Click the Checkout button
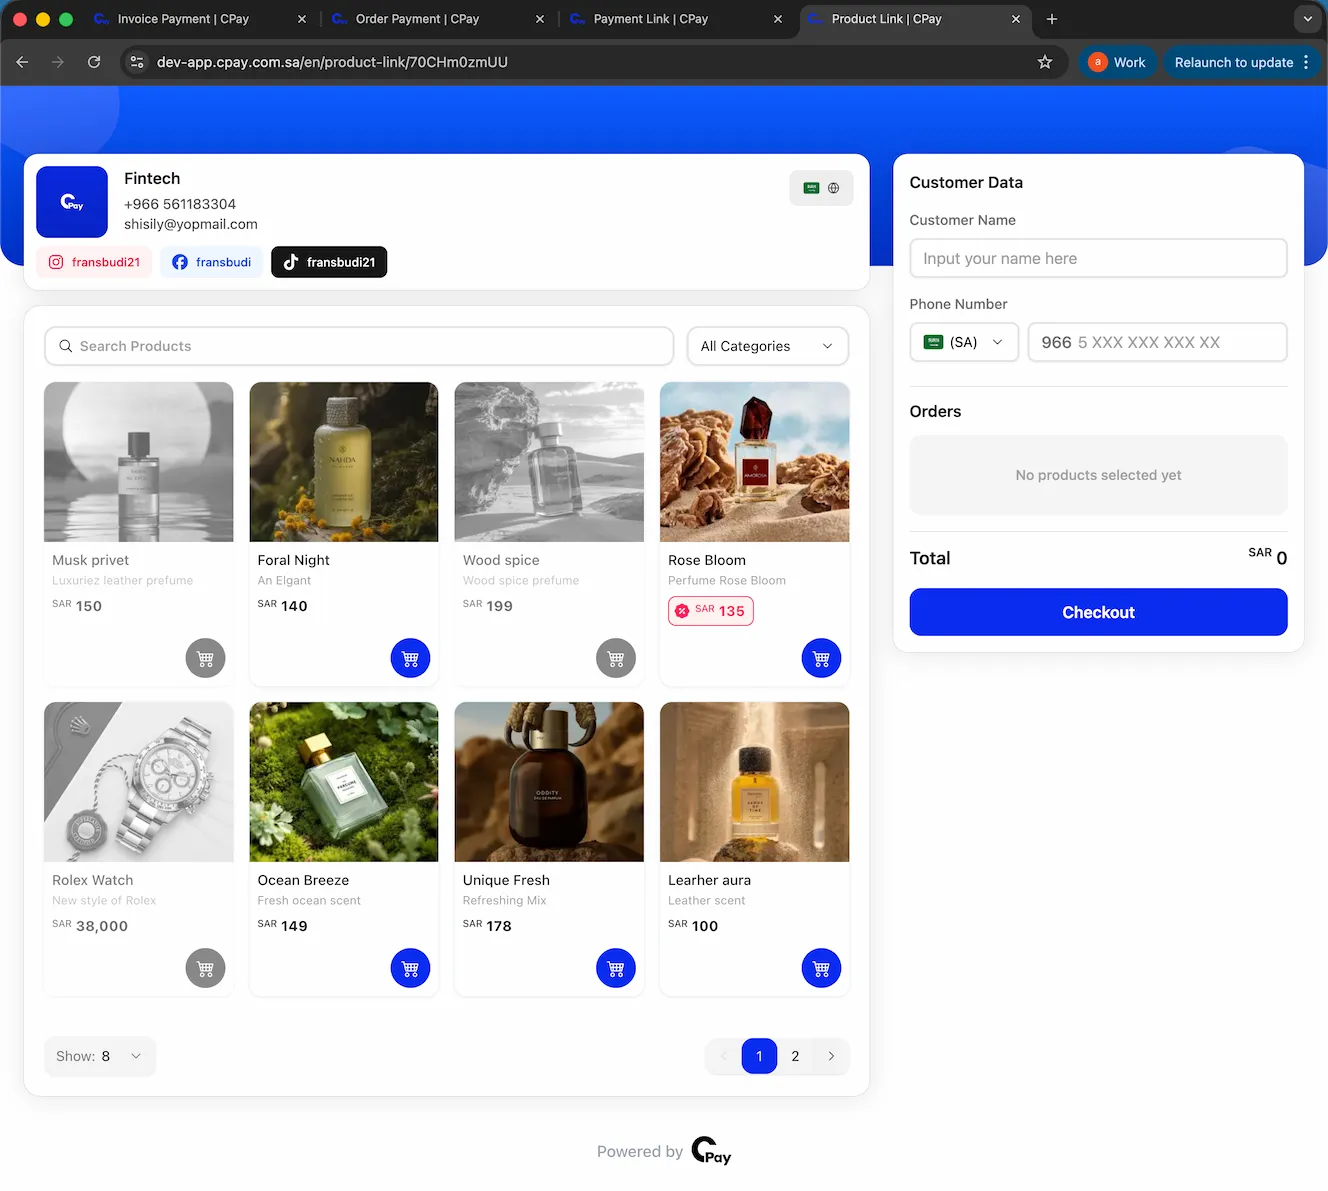 pyautogui.click(x=1097, y=612)
